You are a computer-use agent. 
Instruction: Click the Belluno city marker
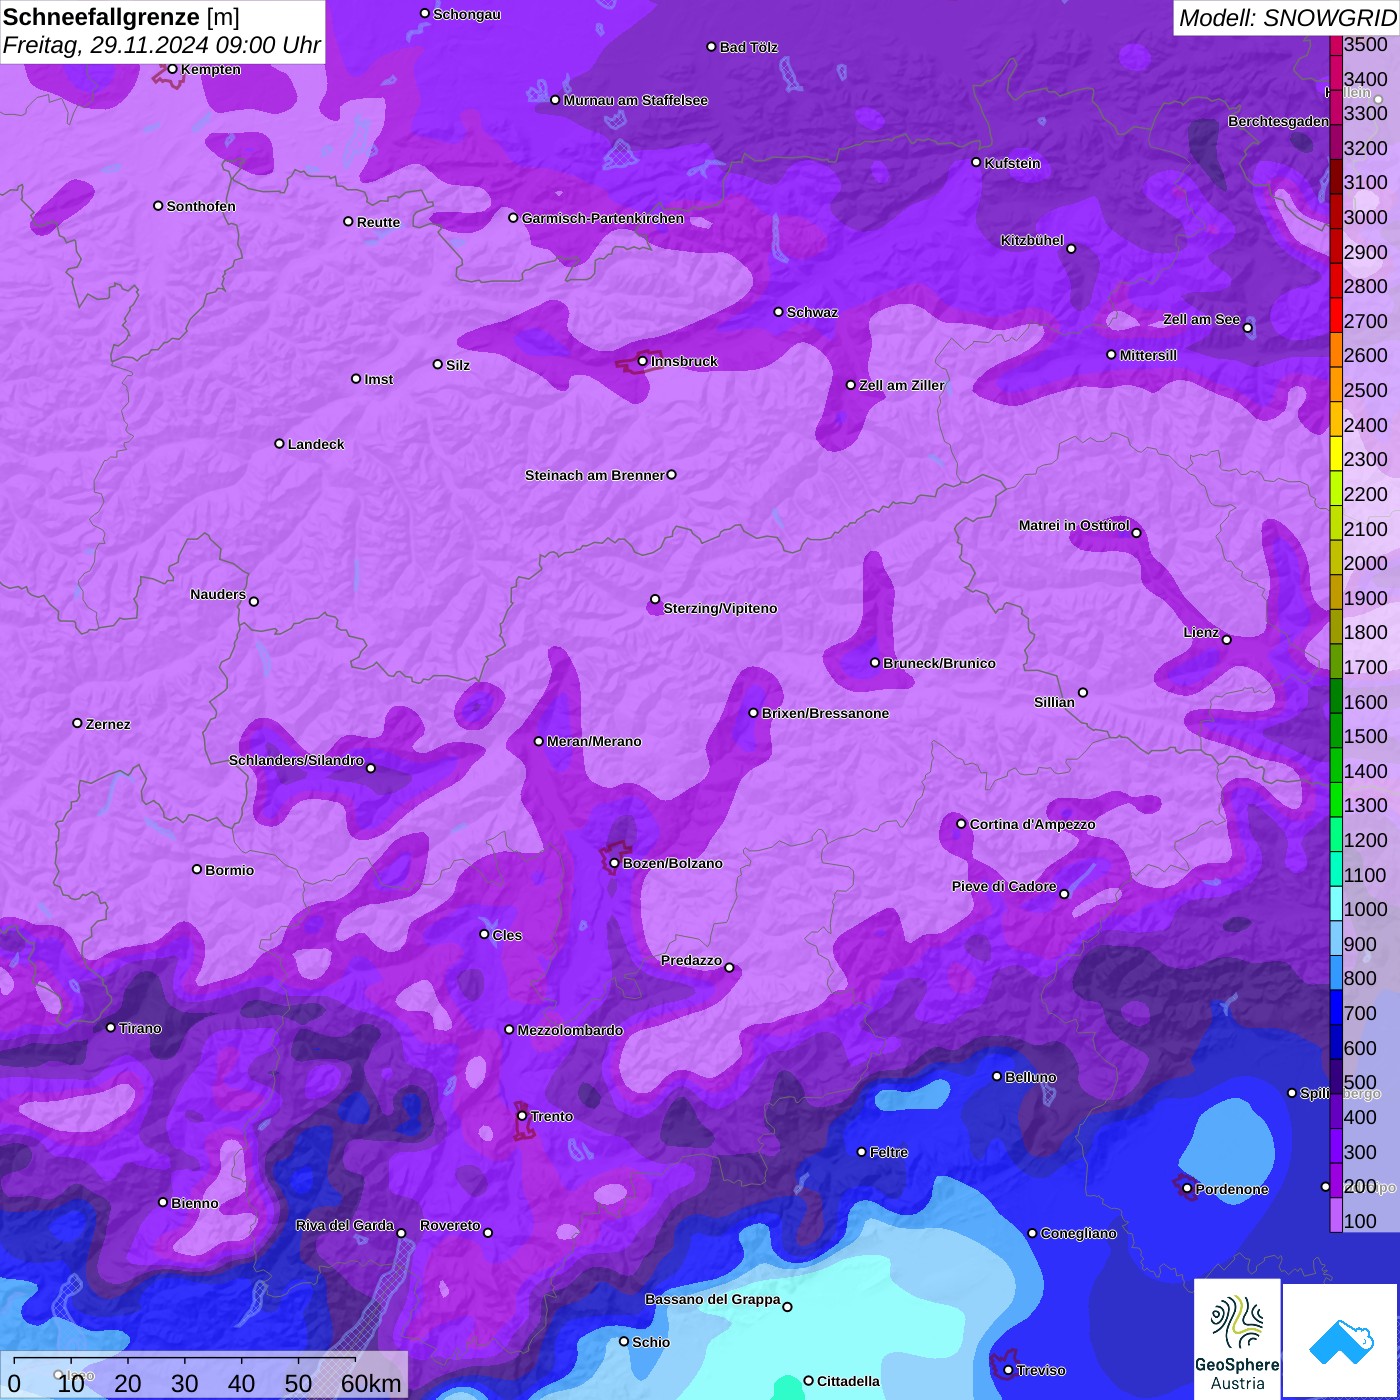click(997, 1076)
